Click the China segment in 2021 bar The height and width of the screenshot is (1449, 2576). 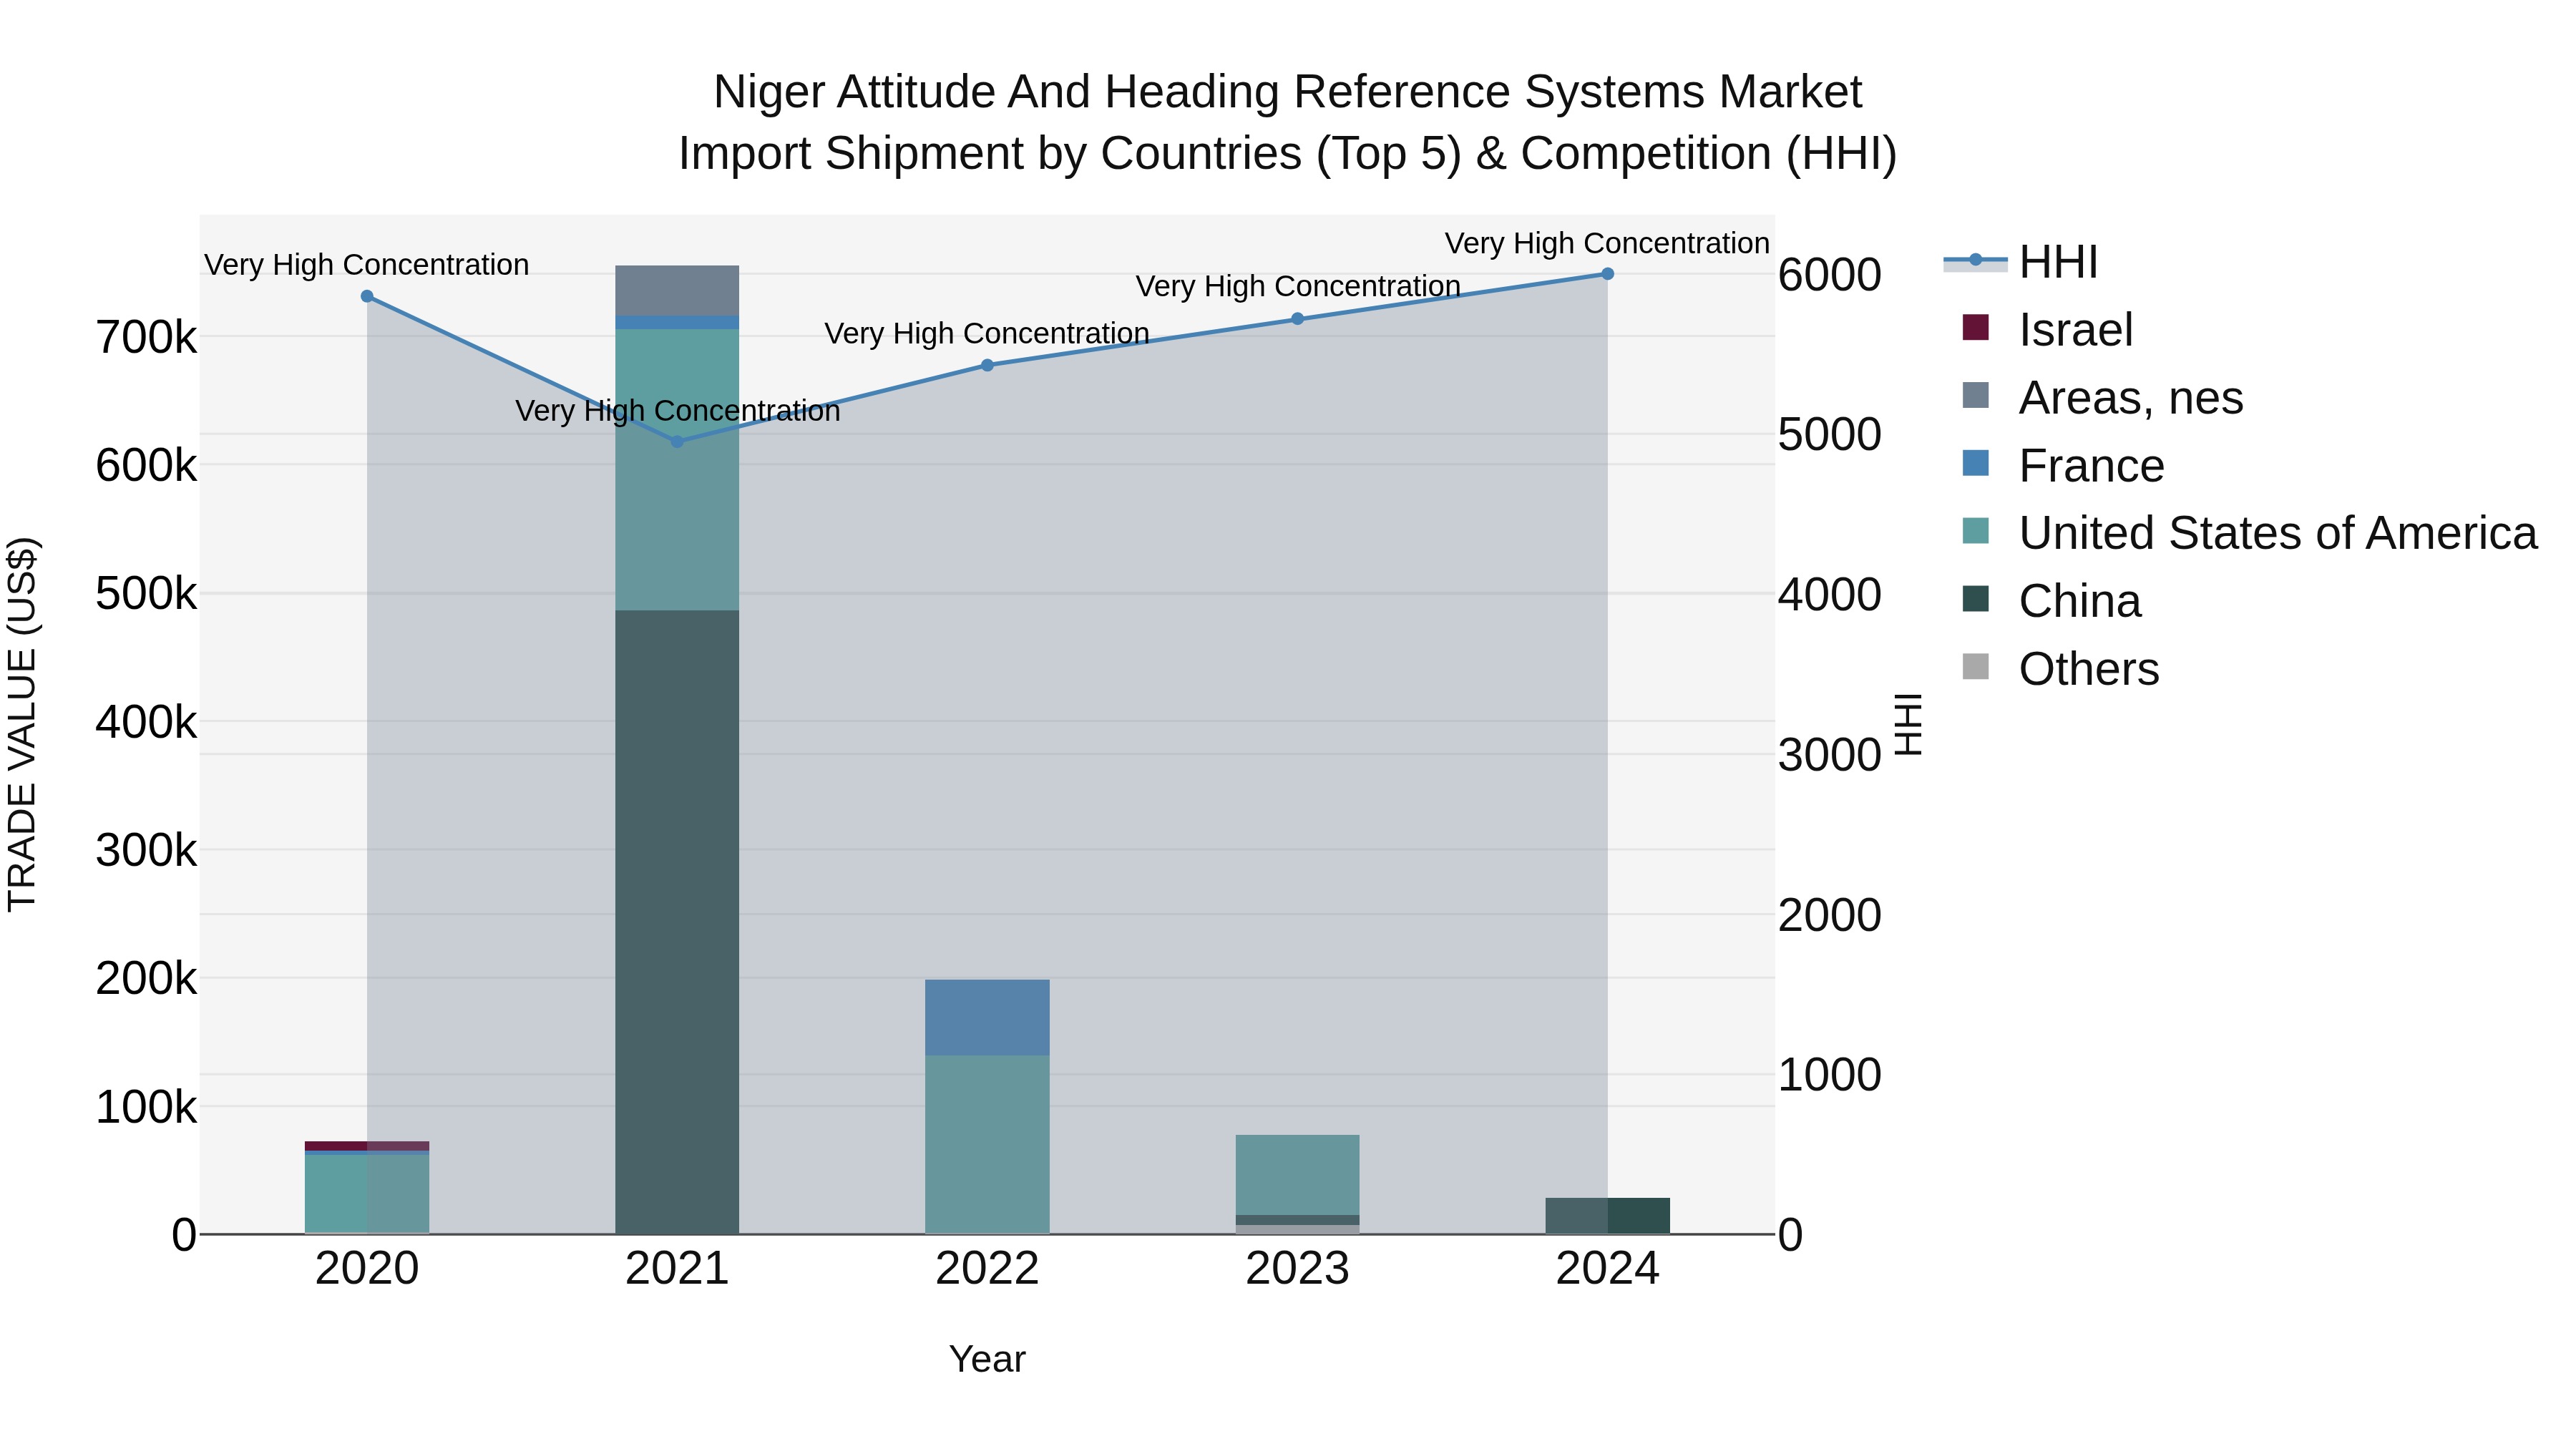coord(677,921)
